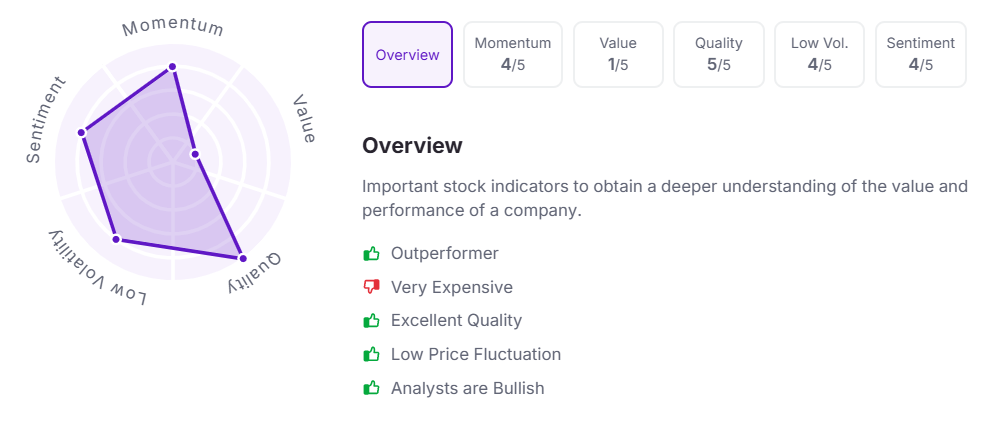Click the thumbs-up icon beside Excellent Quality
The image size is (999, 436).
pyautogui.click(x=372, y=321)
